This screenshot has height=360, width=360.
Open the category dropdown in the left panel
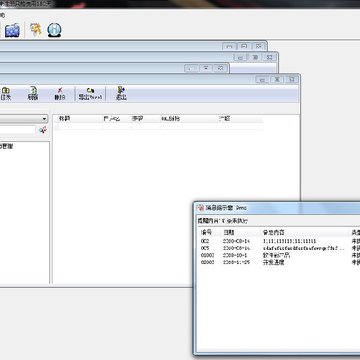pyautogui.click(x=45, y=119)
